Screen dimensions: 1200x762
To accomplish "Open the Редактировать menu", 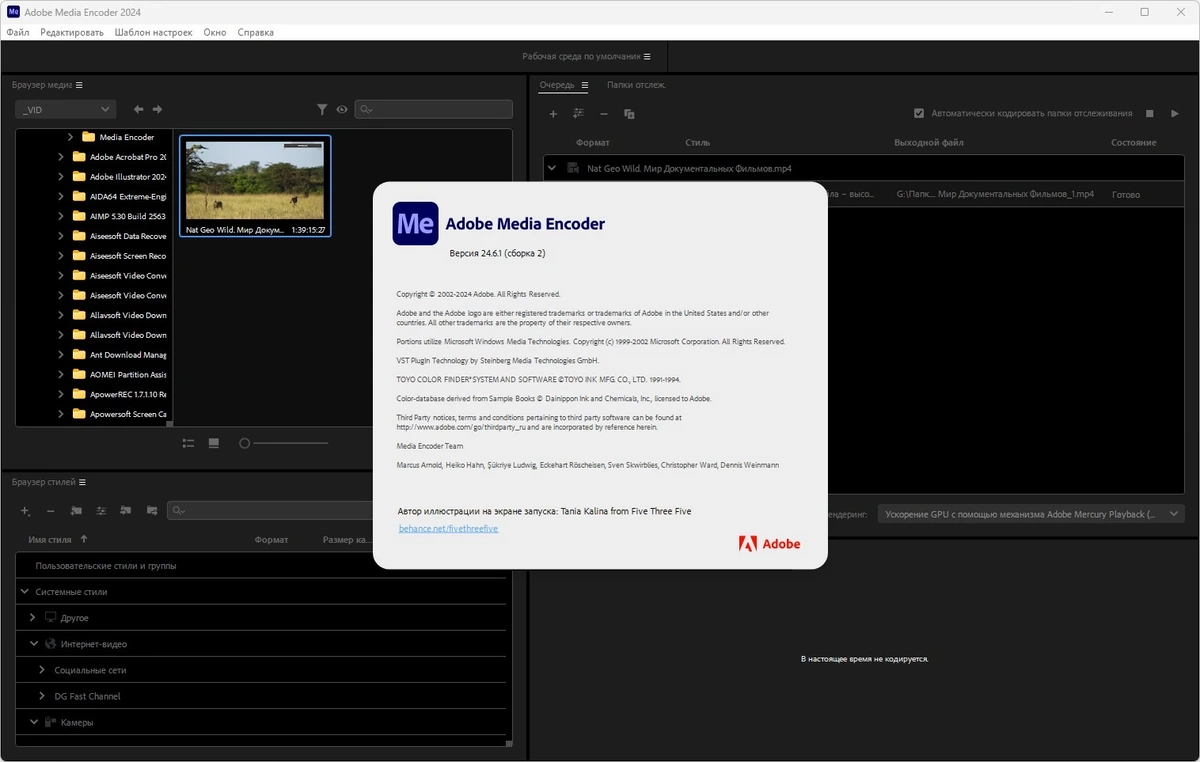I will click(72, 32).
